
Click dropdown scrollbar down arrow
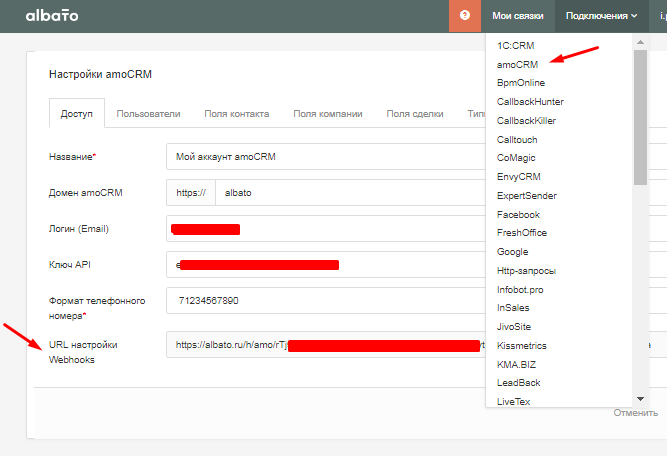coord(640,399)
